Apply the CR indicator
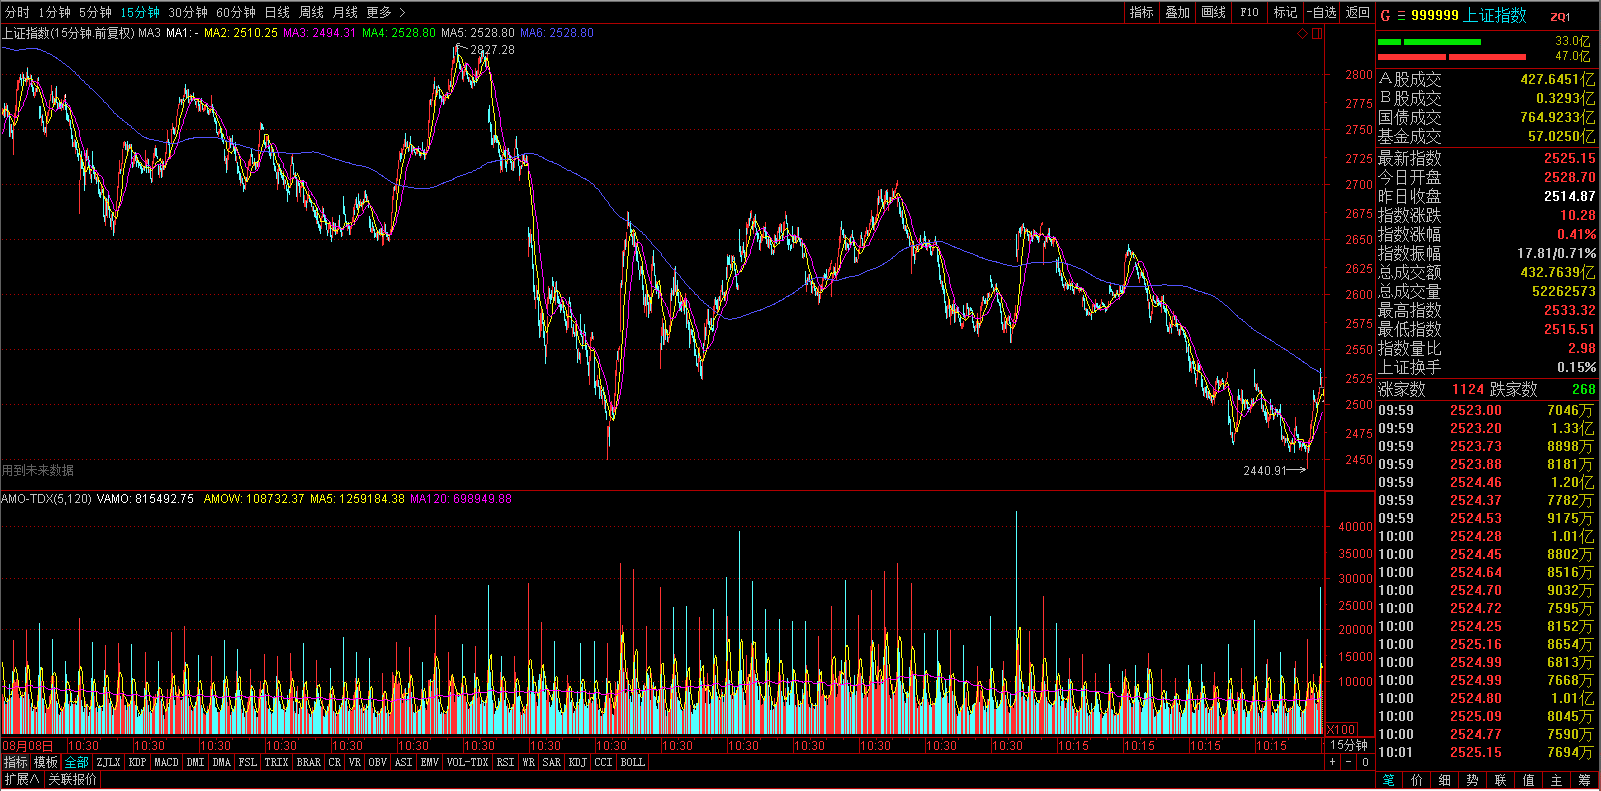The image size is (1601, 791). click(x=334, y=762)
